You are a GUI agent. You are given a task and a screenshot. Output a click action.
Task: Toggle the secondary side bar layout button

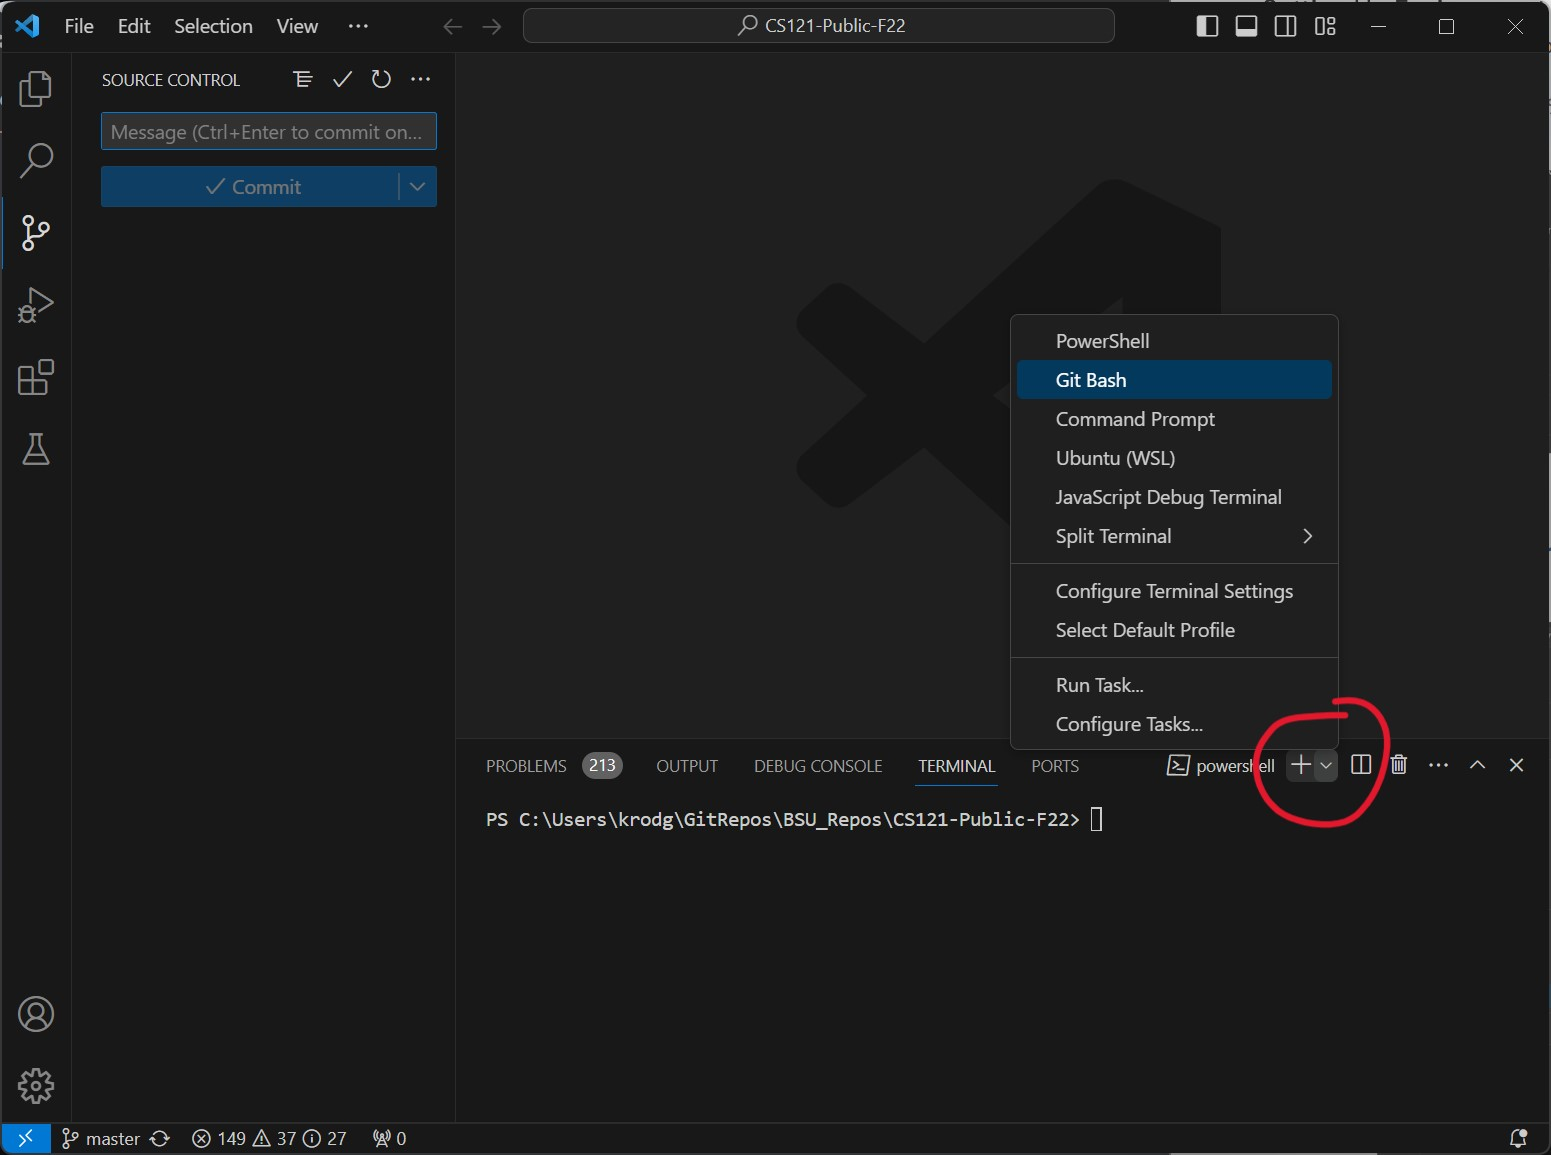(x=1286, y=27)
